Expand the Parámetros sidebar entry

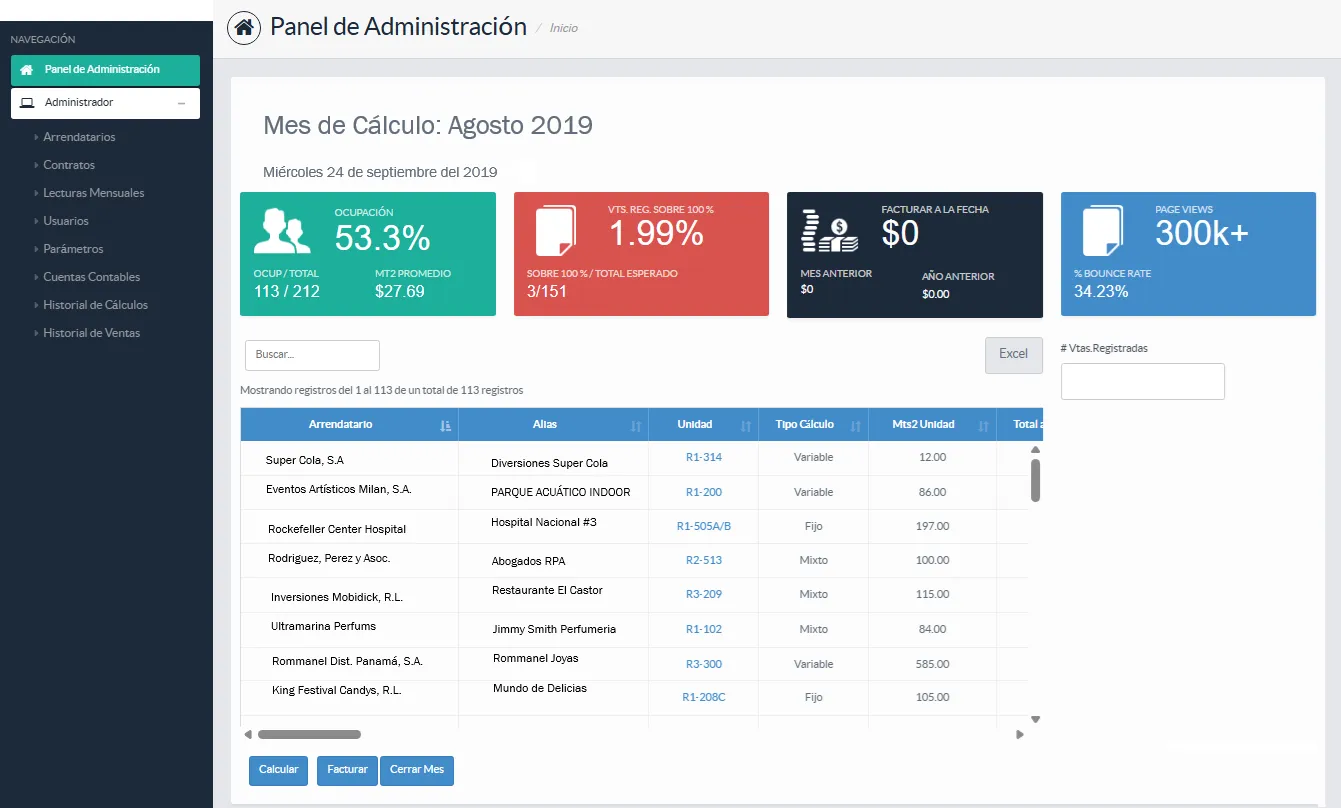[72, 249]
